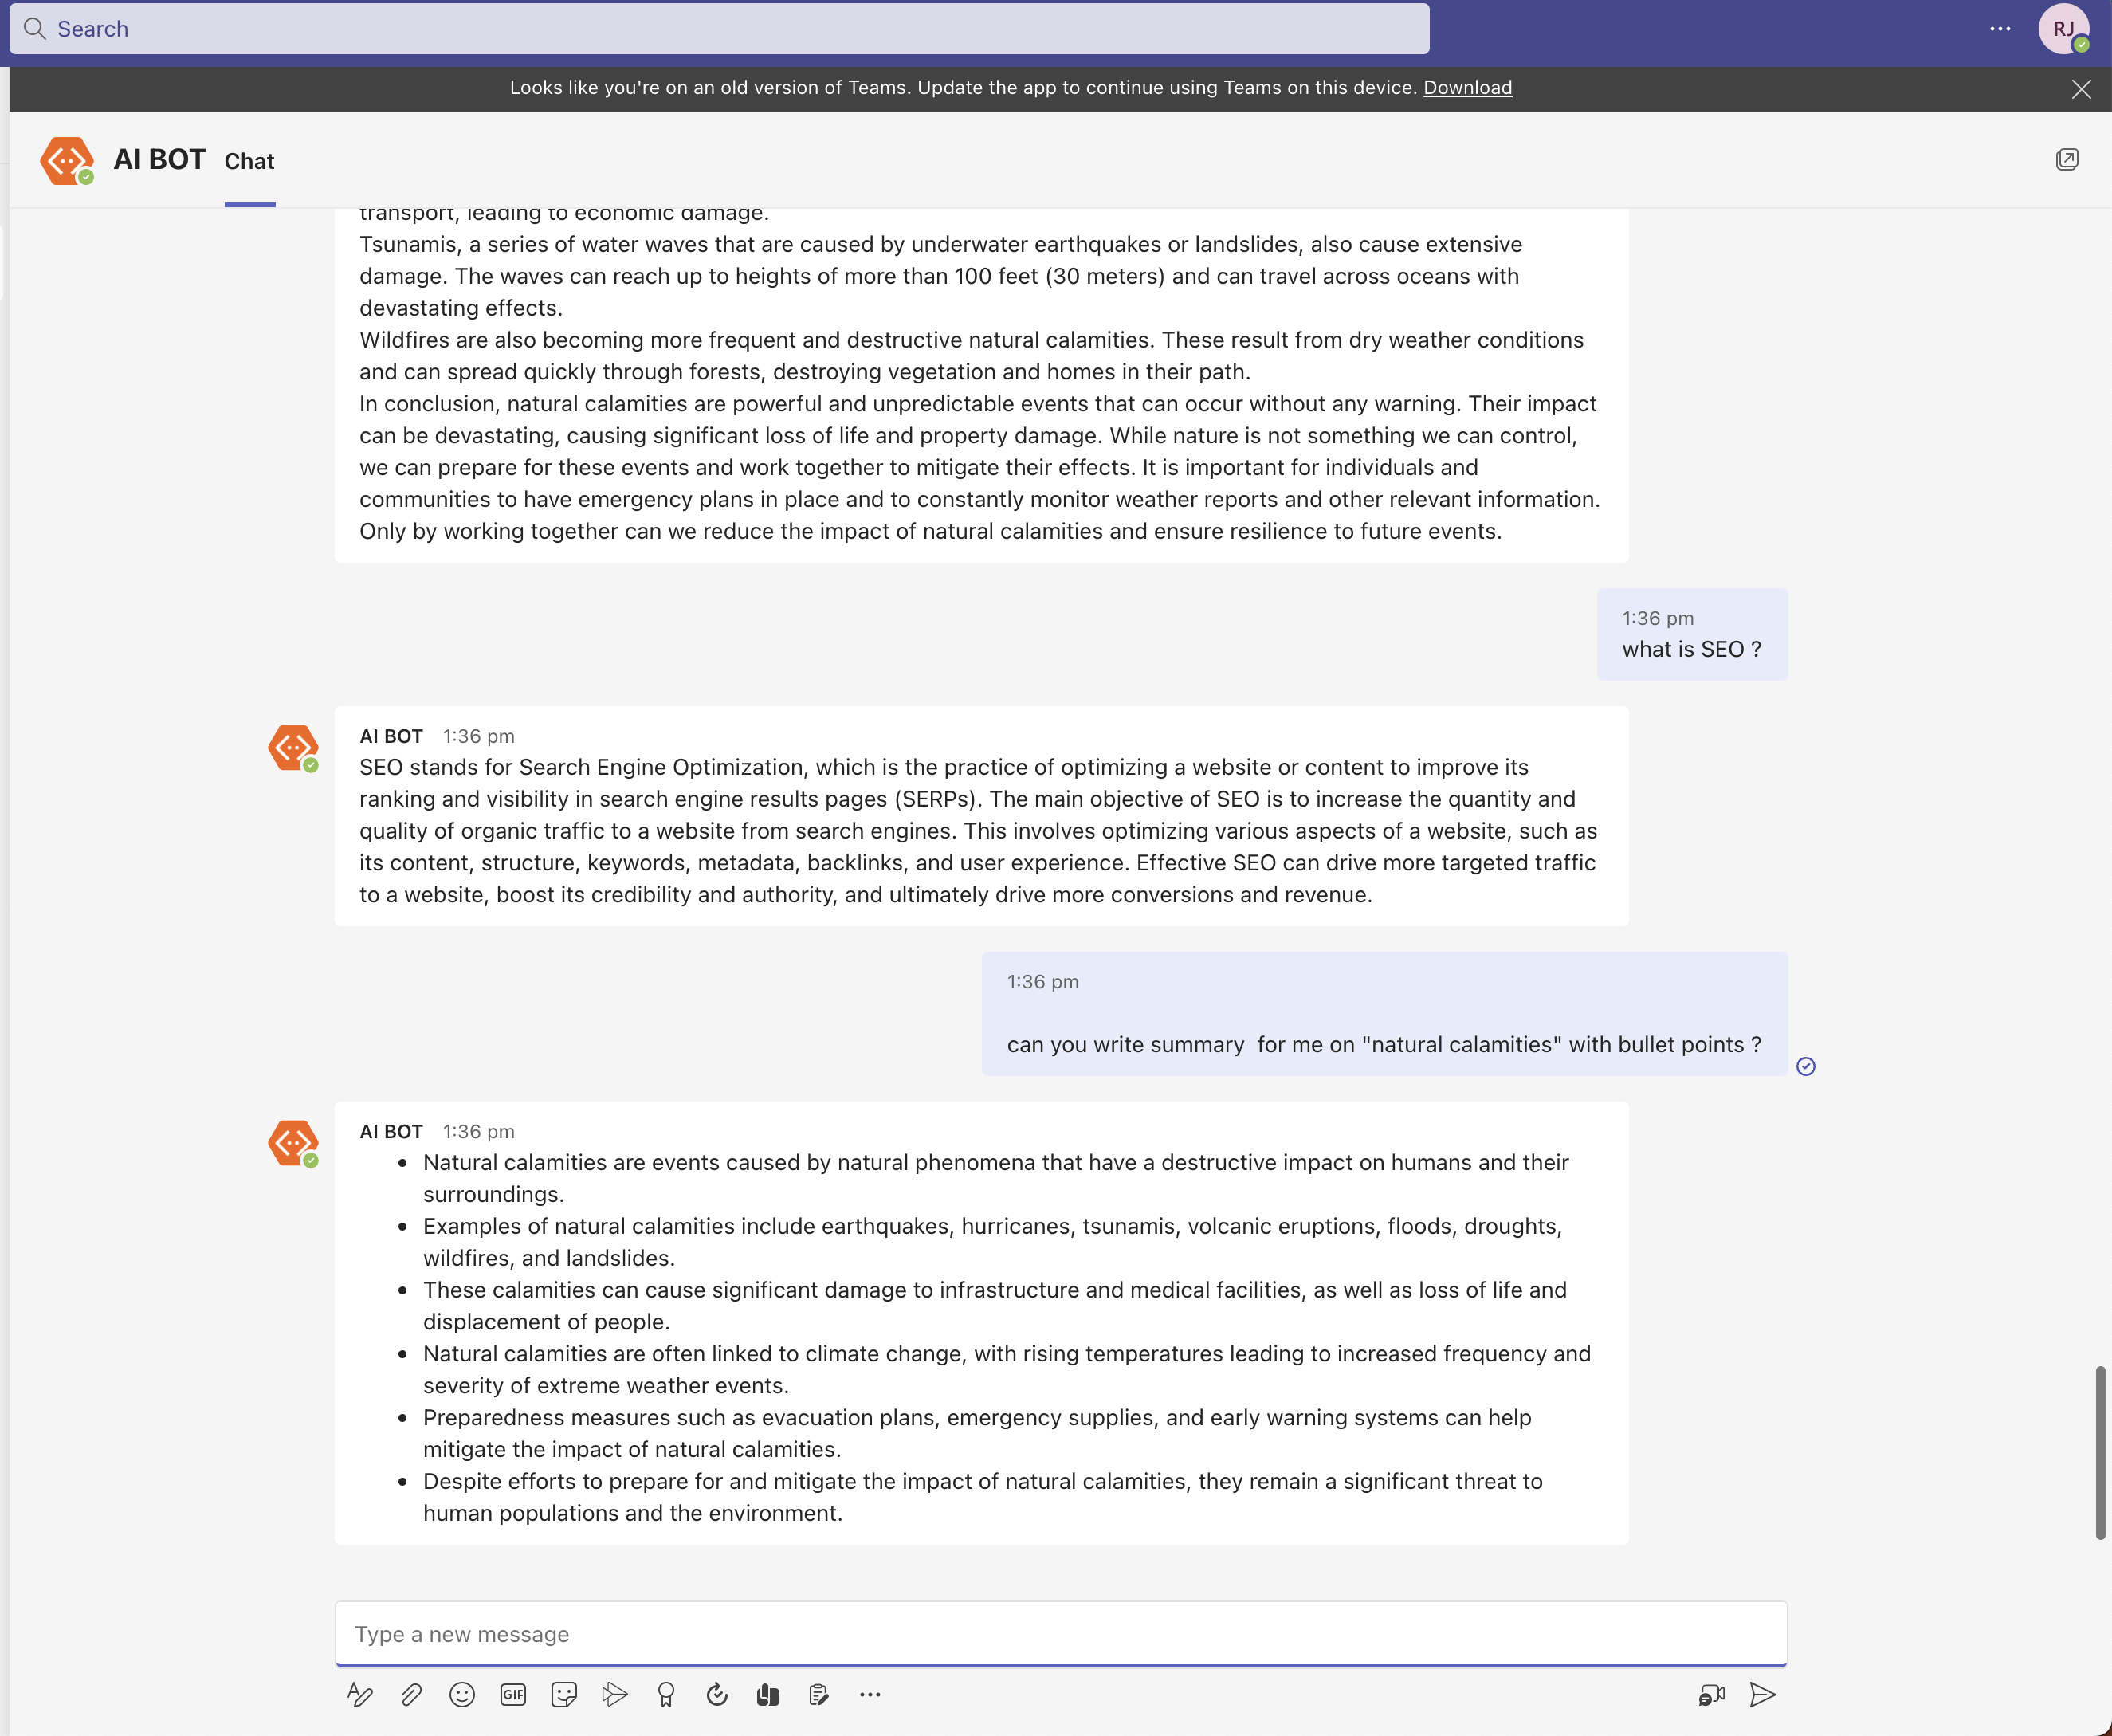This screenshot has width=2112, height=1736.
Task: Switch to the Chat tab
Action: [x=249, y=161]
